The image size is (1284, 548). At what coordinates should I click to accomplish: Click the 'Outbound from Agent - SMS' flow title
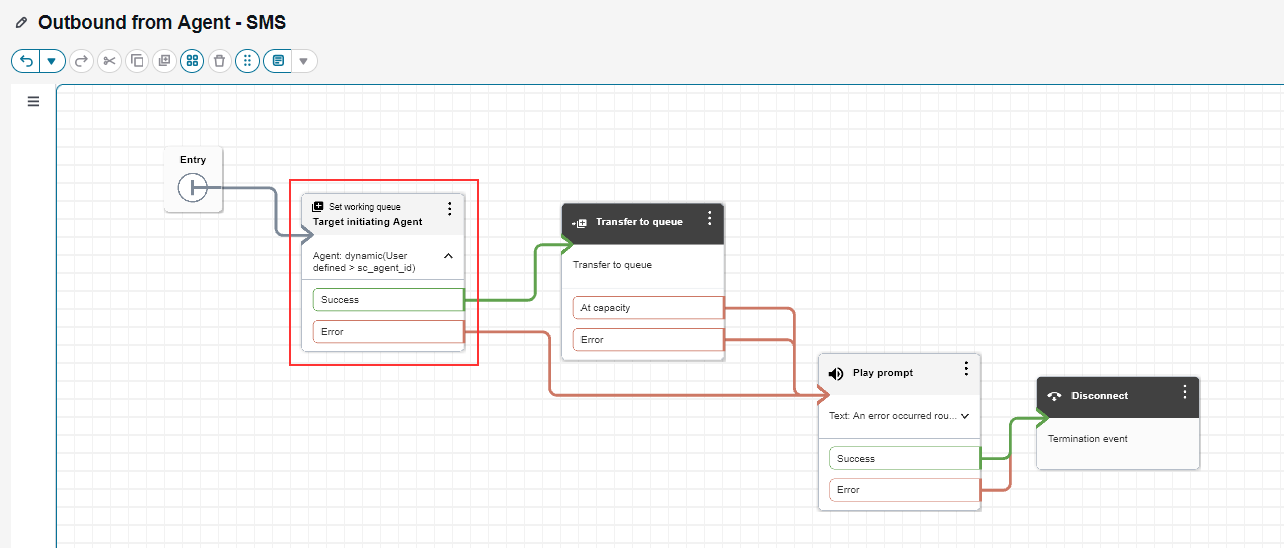click(x=162, y=22)
